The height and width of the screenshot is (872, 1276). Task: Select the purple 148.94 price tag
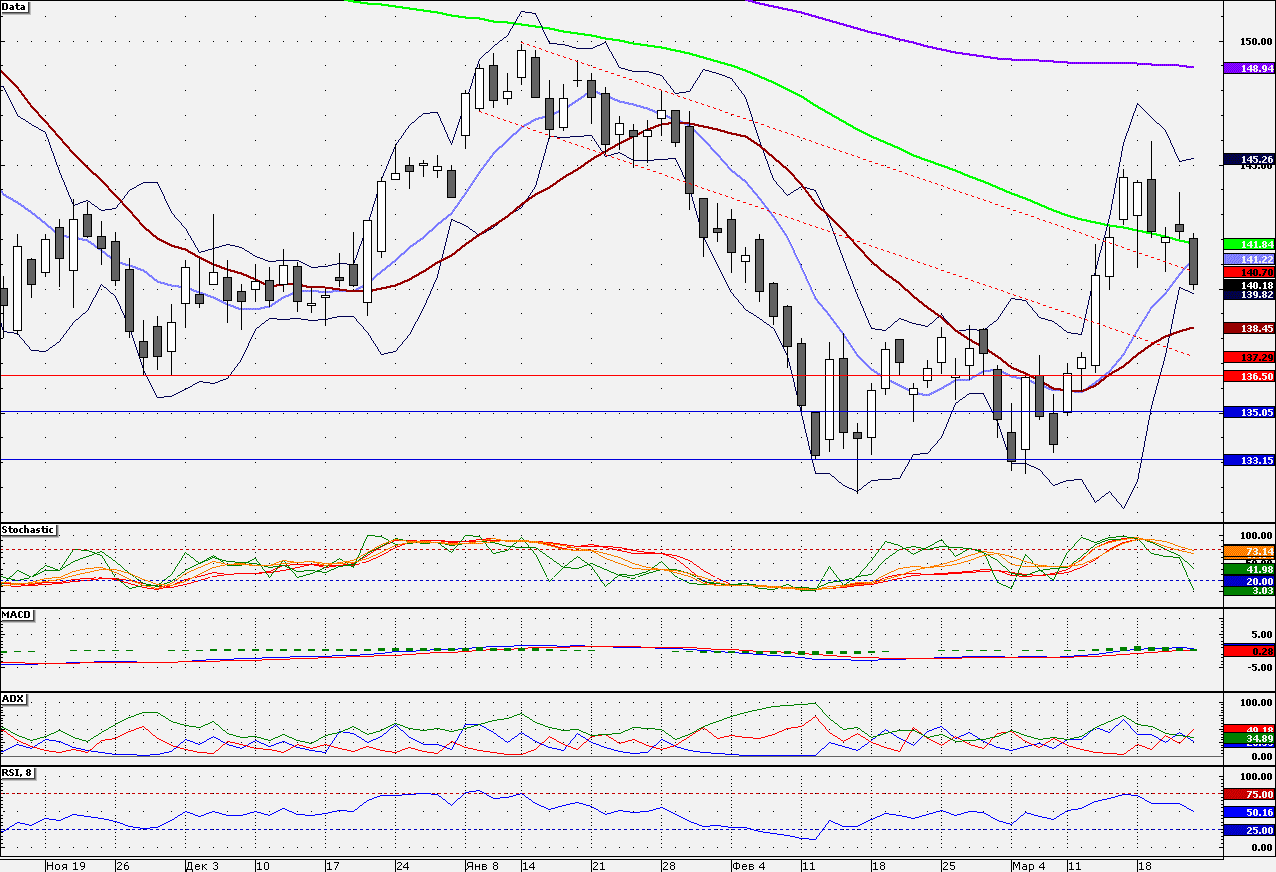pyautogui.click(x=1248, y=69)
